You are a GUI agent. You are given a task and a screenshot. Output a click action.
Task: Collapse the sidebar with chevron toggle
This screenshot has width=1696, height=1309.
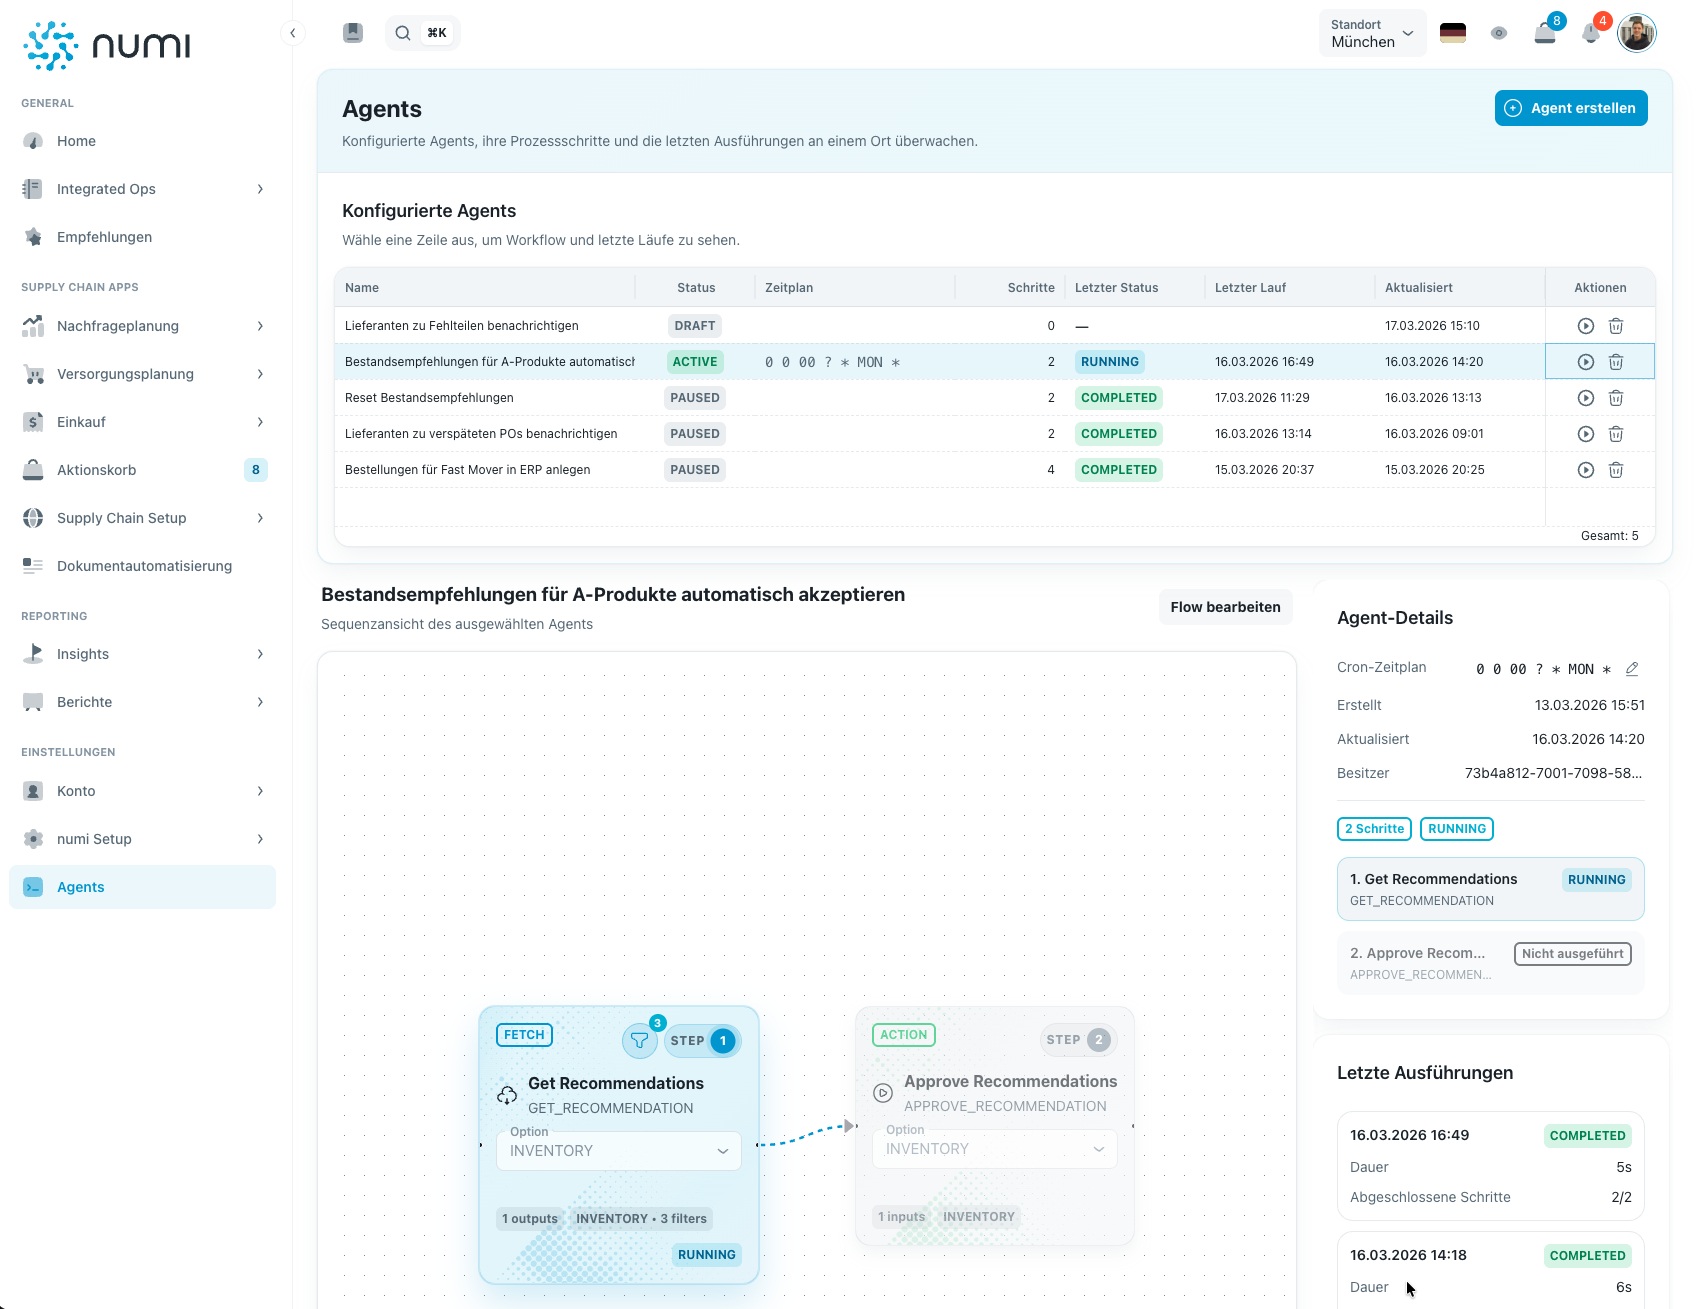pyautogui.click(x=292, y=33)
